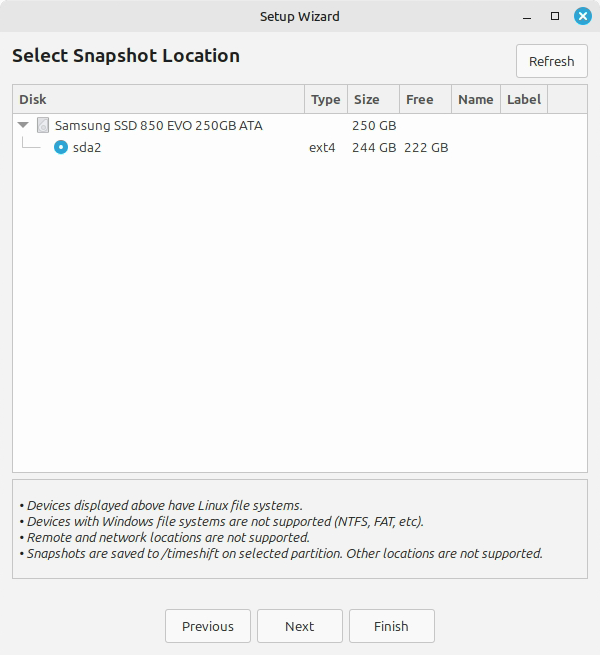Select the Samsung SSD 850 EVO row
This screenshot has height=655, width=600.
pyautogui.click(x=158, y=126)
